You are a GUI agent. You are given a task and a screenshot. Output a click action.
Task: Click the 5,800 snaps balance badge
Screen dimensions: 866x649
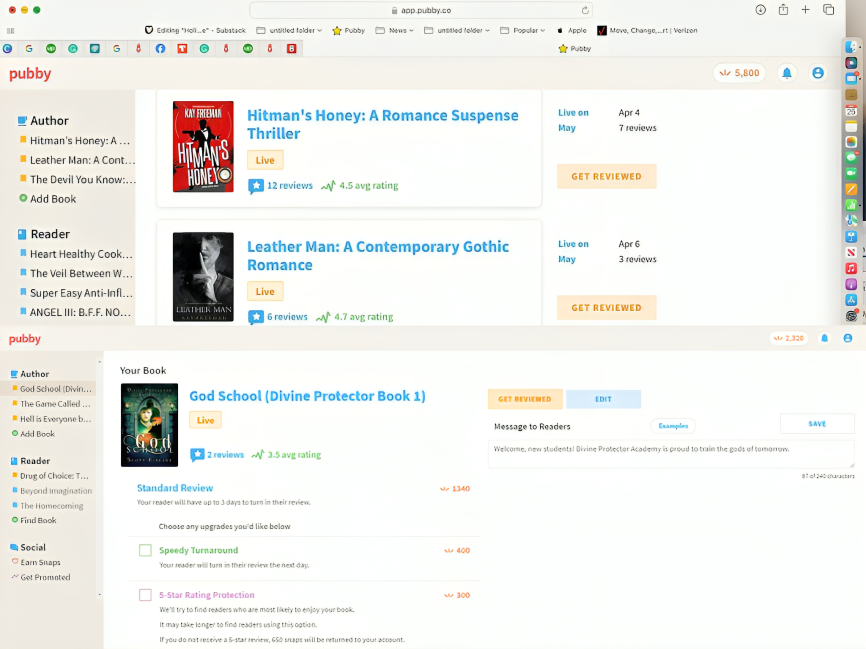738,73
